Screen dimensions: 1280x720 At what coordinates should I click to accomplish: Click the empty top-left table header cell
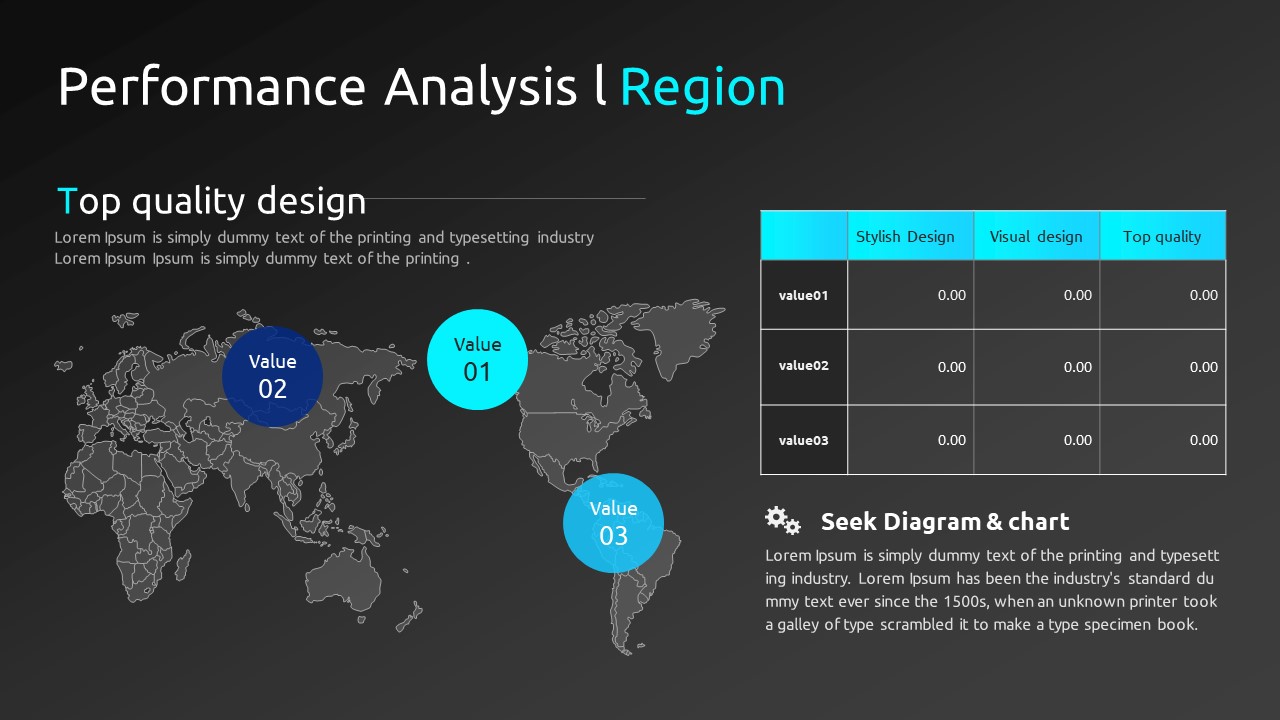(804, 236)
